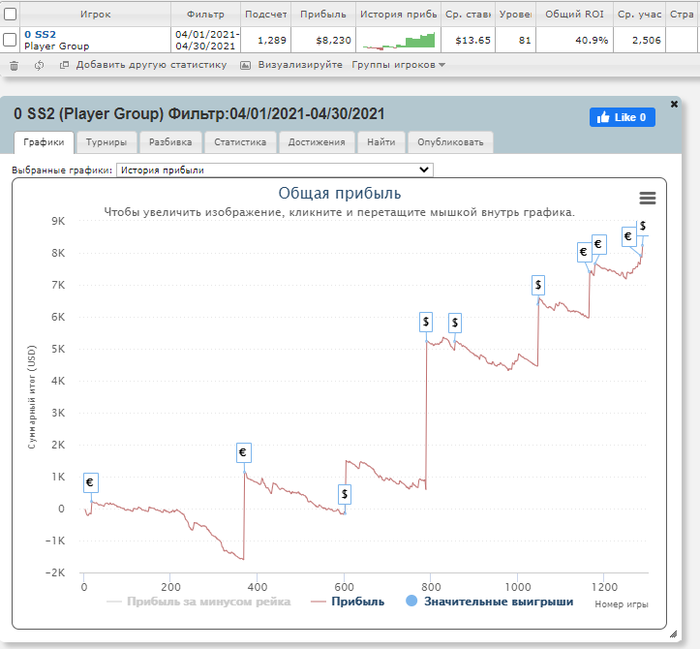
Task: Check the 0 SS2 player row checkbox
Action: click(x=10, y=40)
